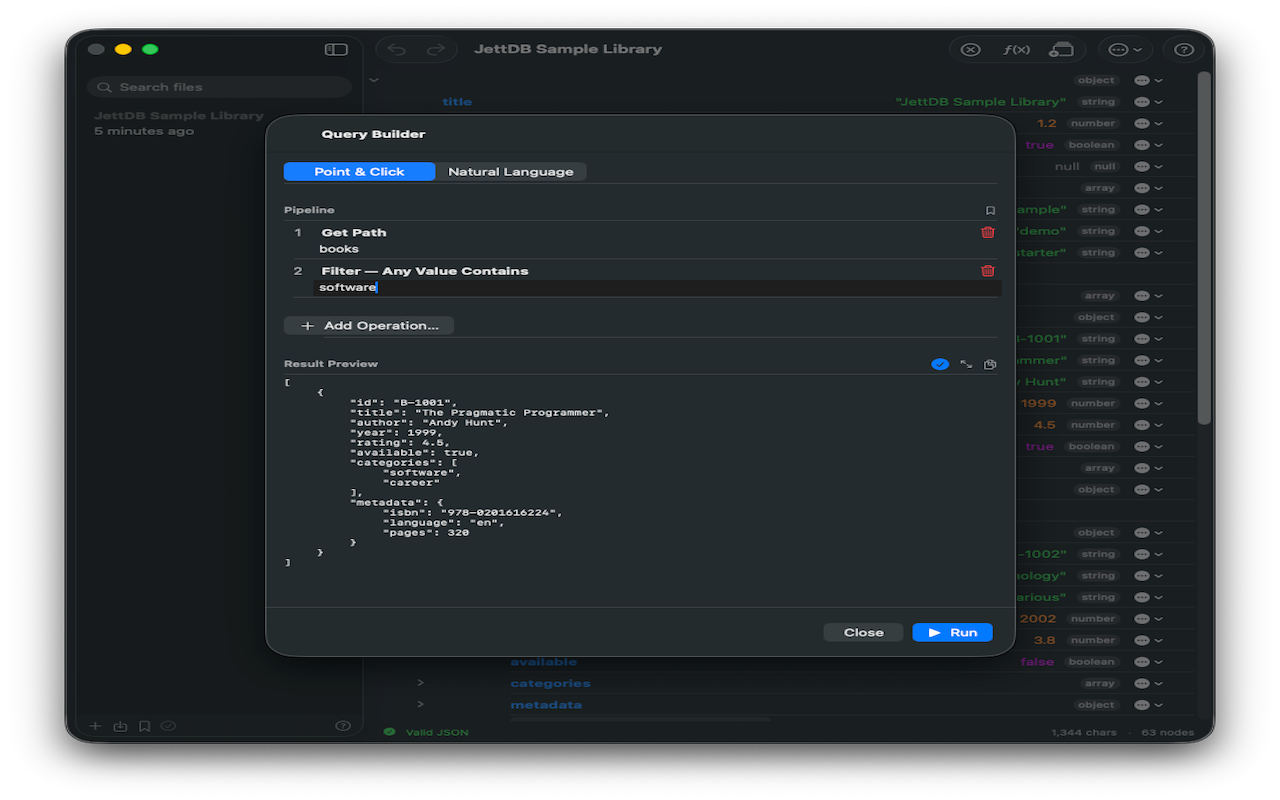Open actions menu for 3.8 number row
1280x800 pixels.
point(1147,640)
